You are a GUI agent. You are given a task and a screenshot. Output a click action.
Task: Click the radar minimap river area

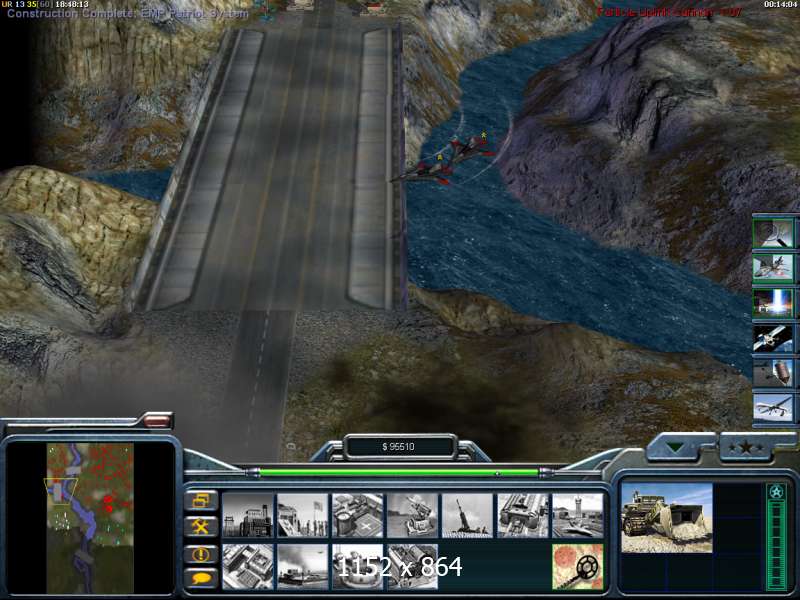tap(90, 518)
